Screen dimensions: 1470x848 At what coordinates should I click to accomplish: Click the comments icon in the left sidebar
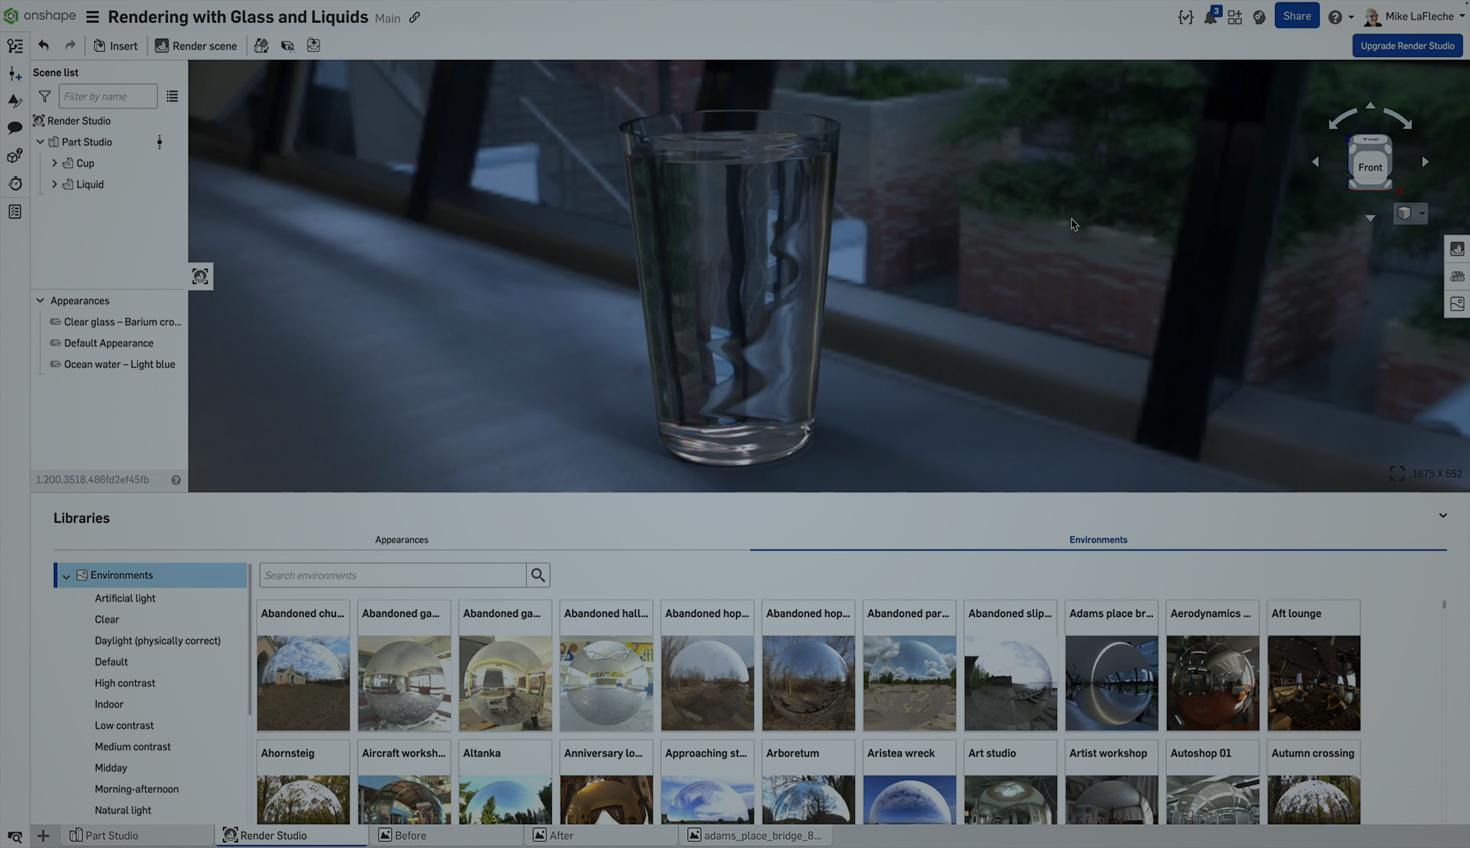[15, 128]
